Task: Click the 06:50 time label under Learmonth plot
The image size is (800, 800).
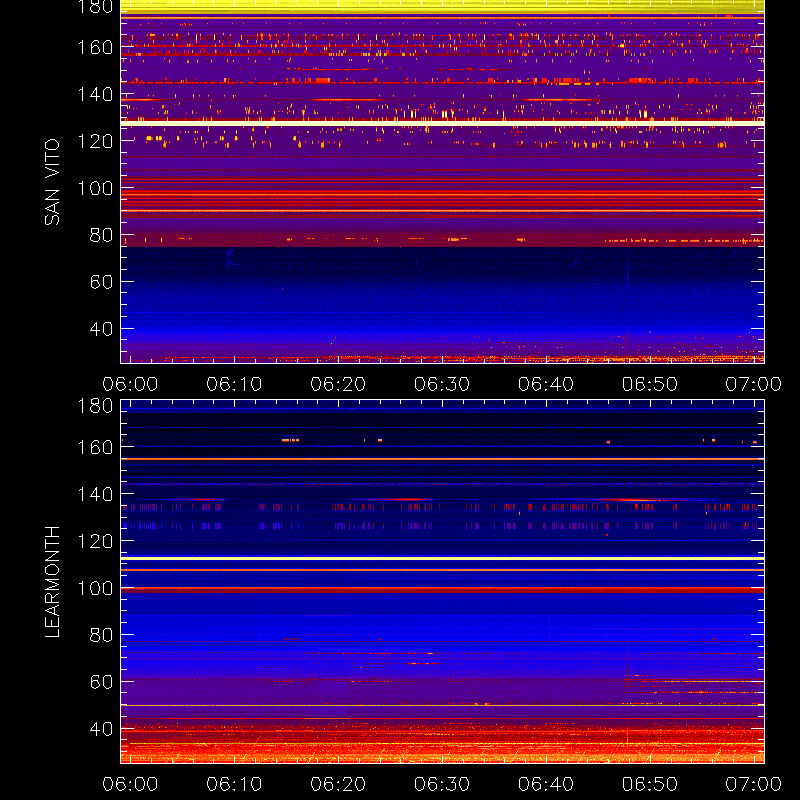Action: point(649,784)
